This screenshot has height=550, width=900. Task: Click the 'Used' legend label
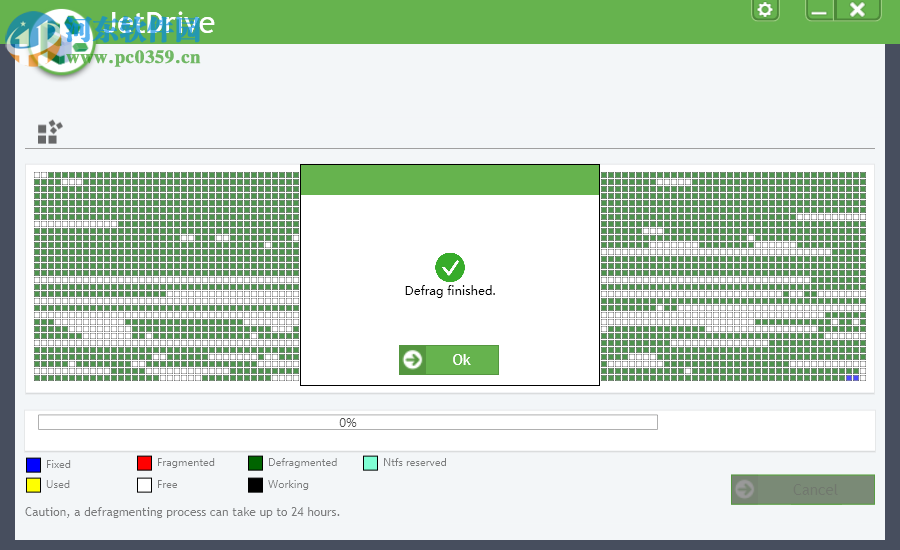click(x=58, y=485)
